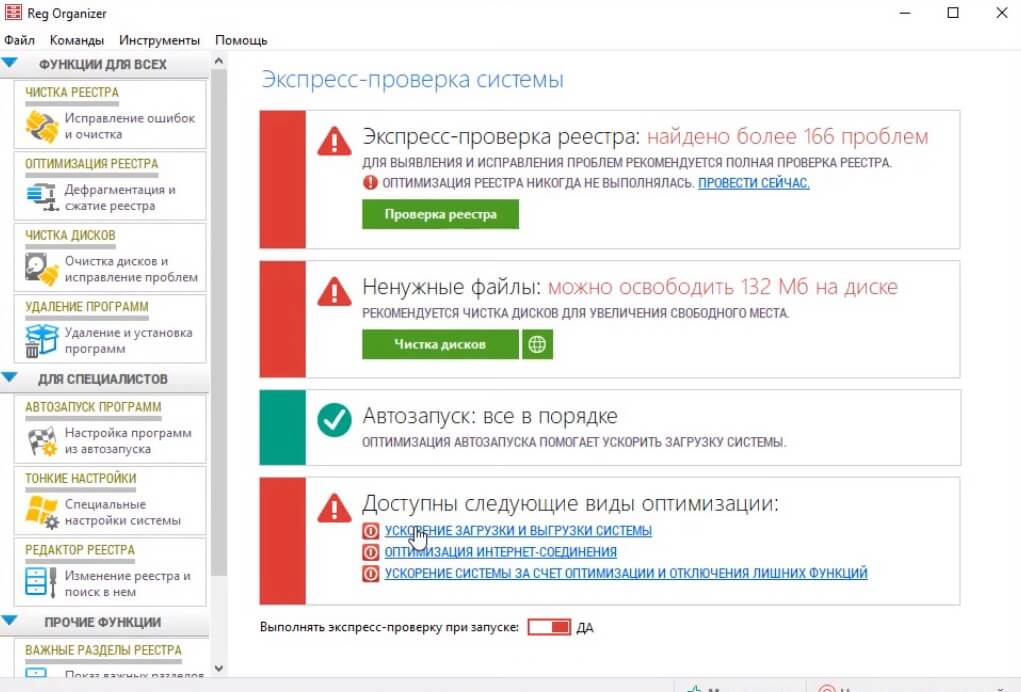
Task: Click 'Удаление и установка программ' text
Action: coord(128,340)
